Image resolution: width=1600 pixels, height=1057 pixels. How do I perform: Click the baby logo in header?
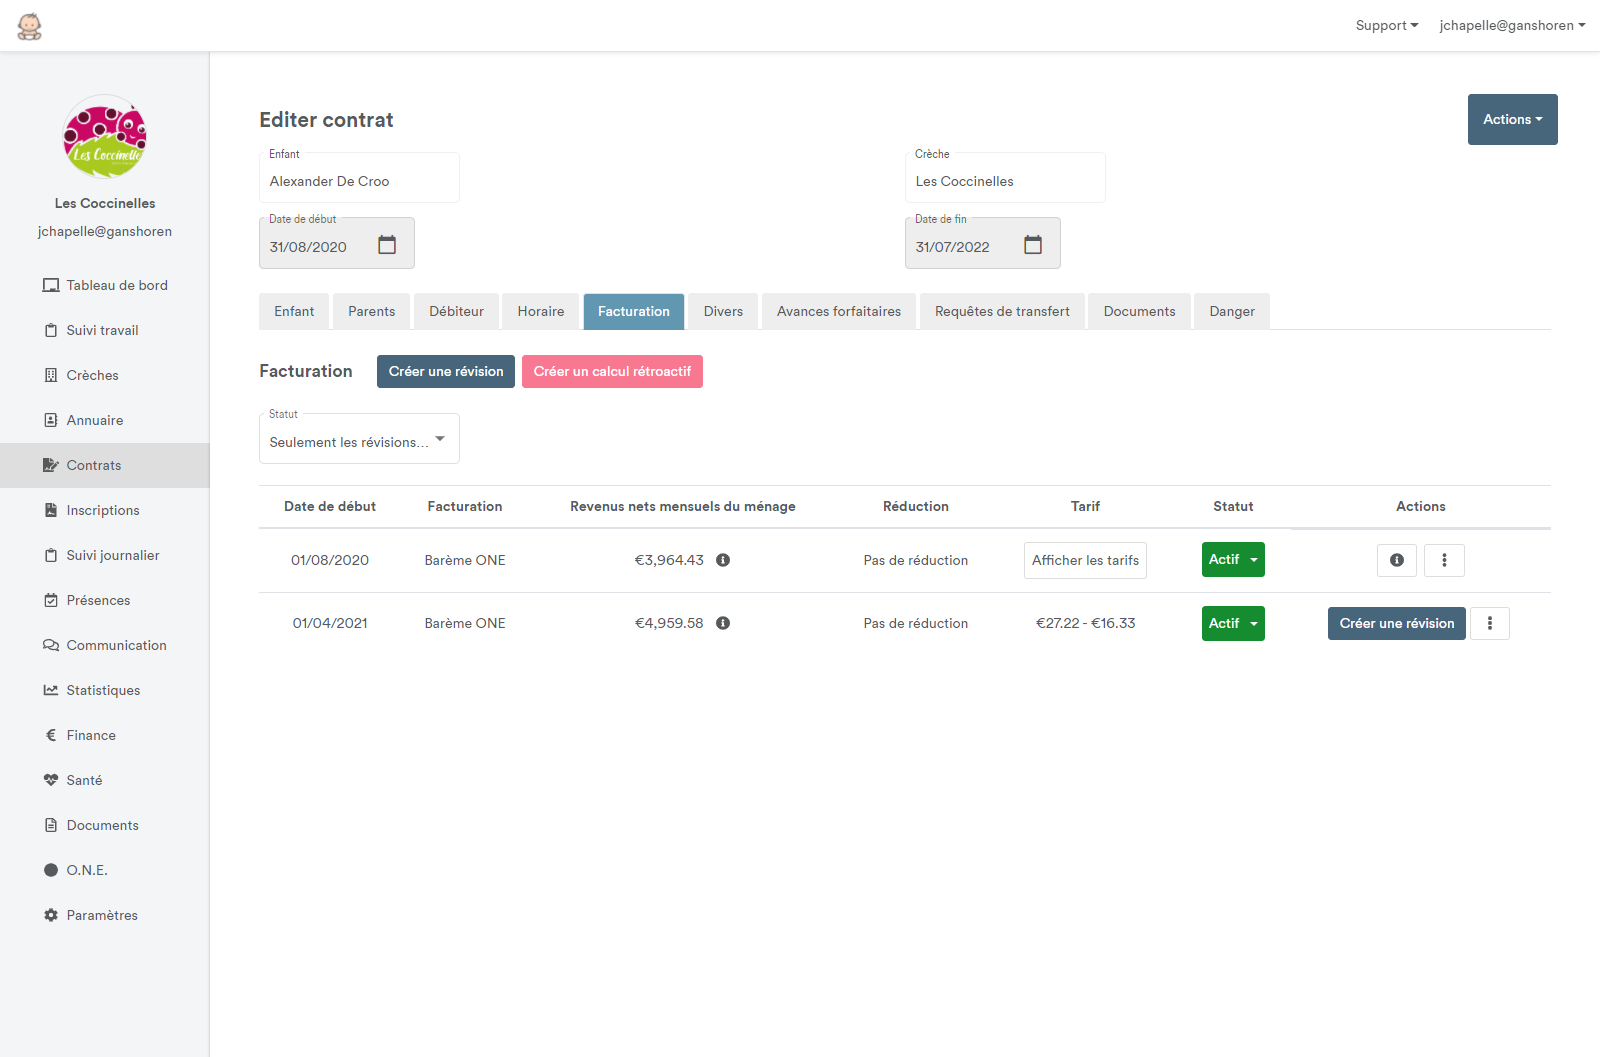click(x=30, y=26)
